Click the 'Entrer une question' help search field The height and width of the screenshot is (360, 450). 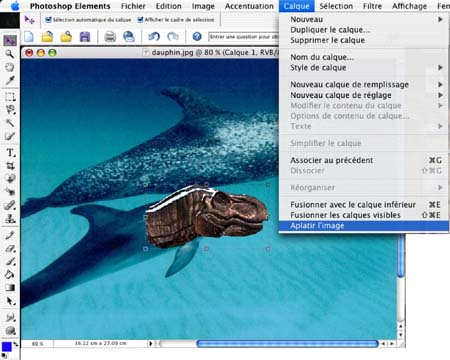pyautogui.click(x=243, y=37)
